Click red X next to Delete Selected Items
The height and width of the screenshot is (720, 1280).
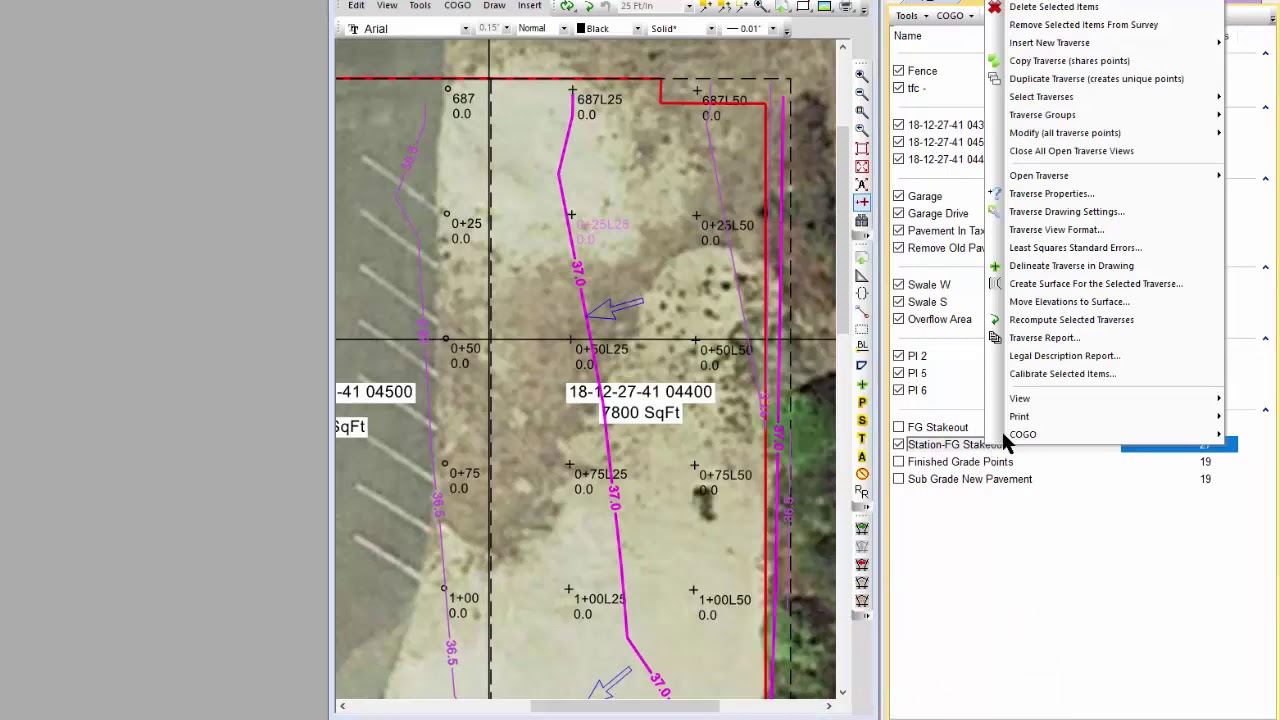tap(994, 7)
